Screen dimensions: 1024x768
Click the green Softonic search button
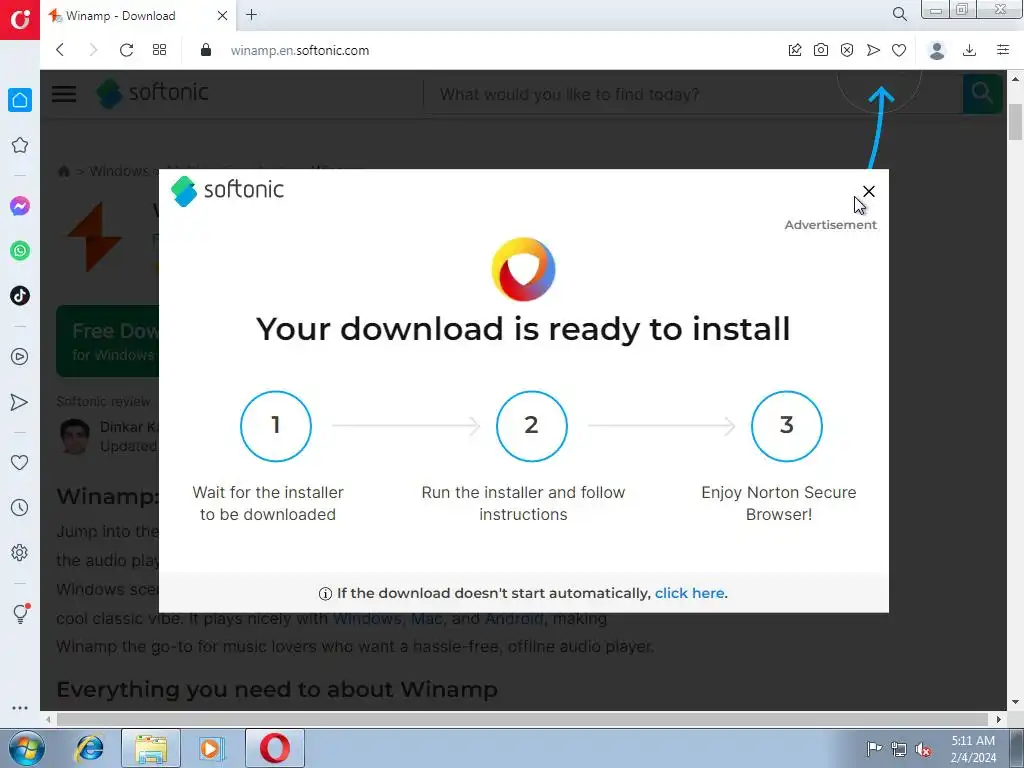[982, 94]
